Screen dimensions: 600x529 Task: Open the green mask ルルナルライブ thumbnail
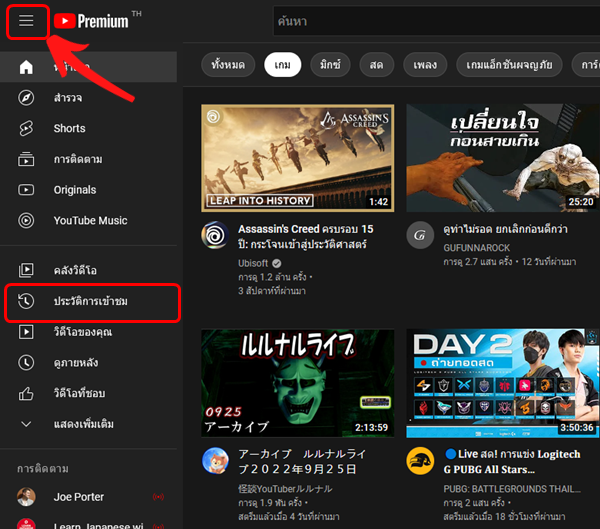[298, 383]
